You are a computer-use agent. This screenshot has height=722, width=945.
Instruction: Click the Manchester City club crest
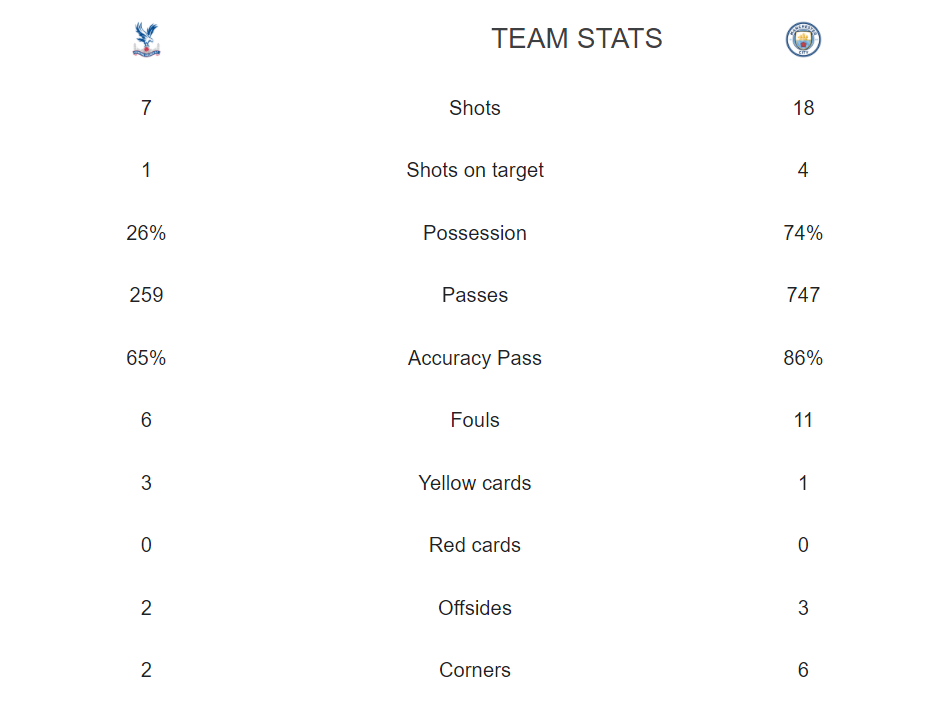click(x=803, y=40)
